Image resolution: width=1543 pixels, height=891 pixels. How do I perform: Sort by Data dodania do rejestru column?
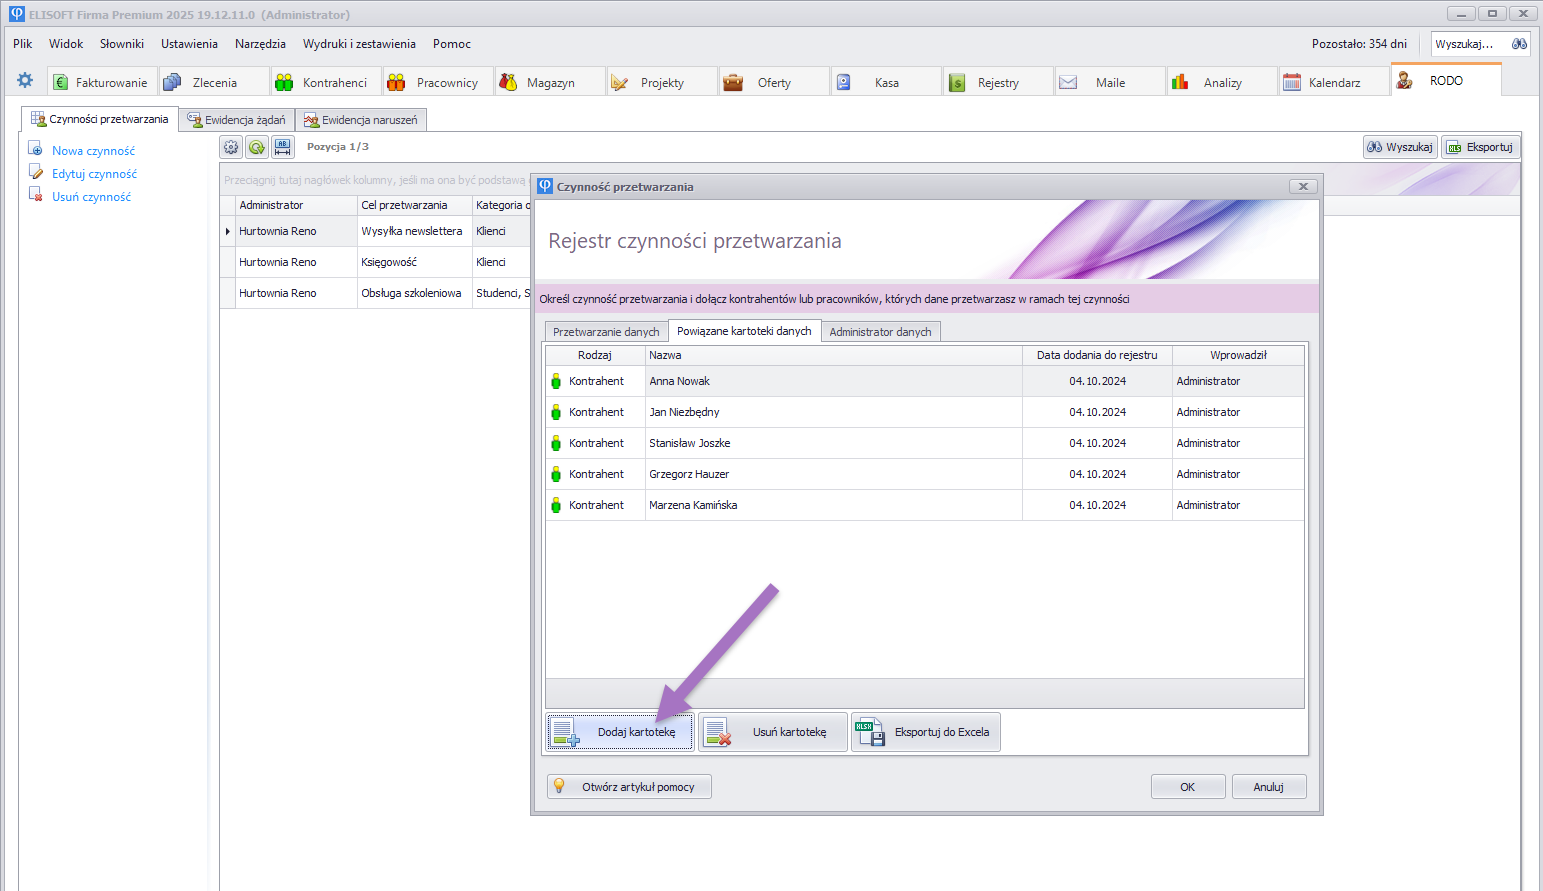point(1096,355)
